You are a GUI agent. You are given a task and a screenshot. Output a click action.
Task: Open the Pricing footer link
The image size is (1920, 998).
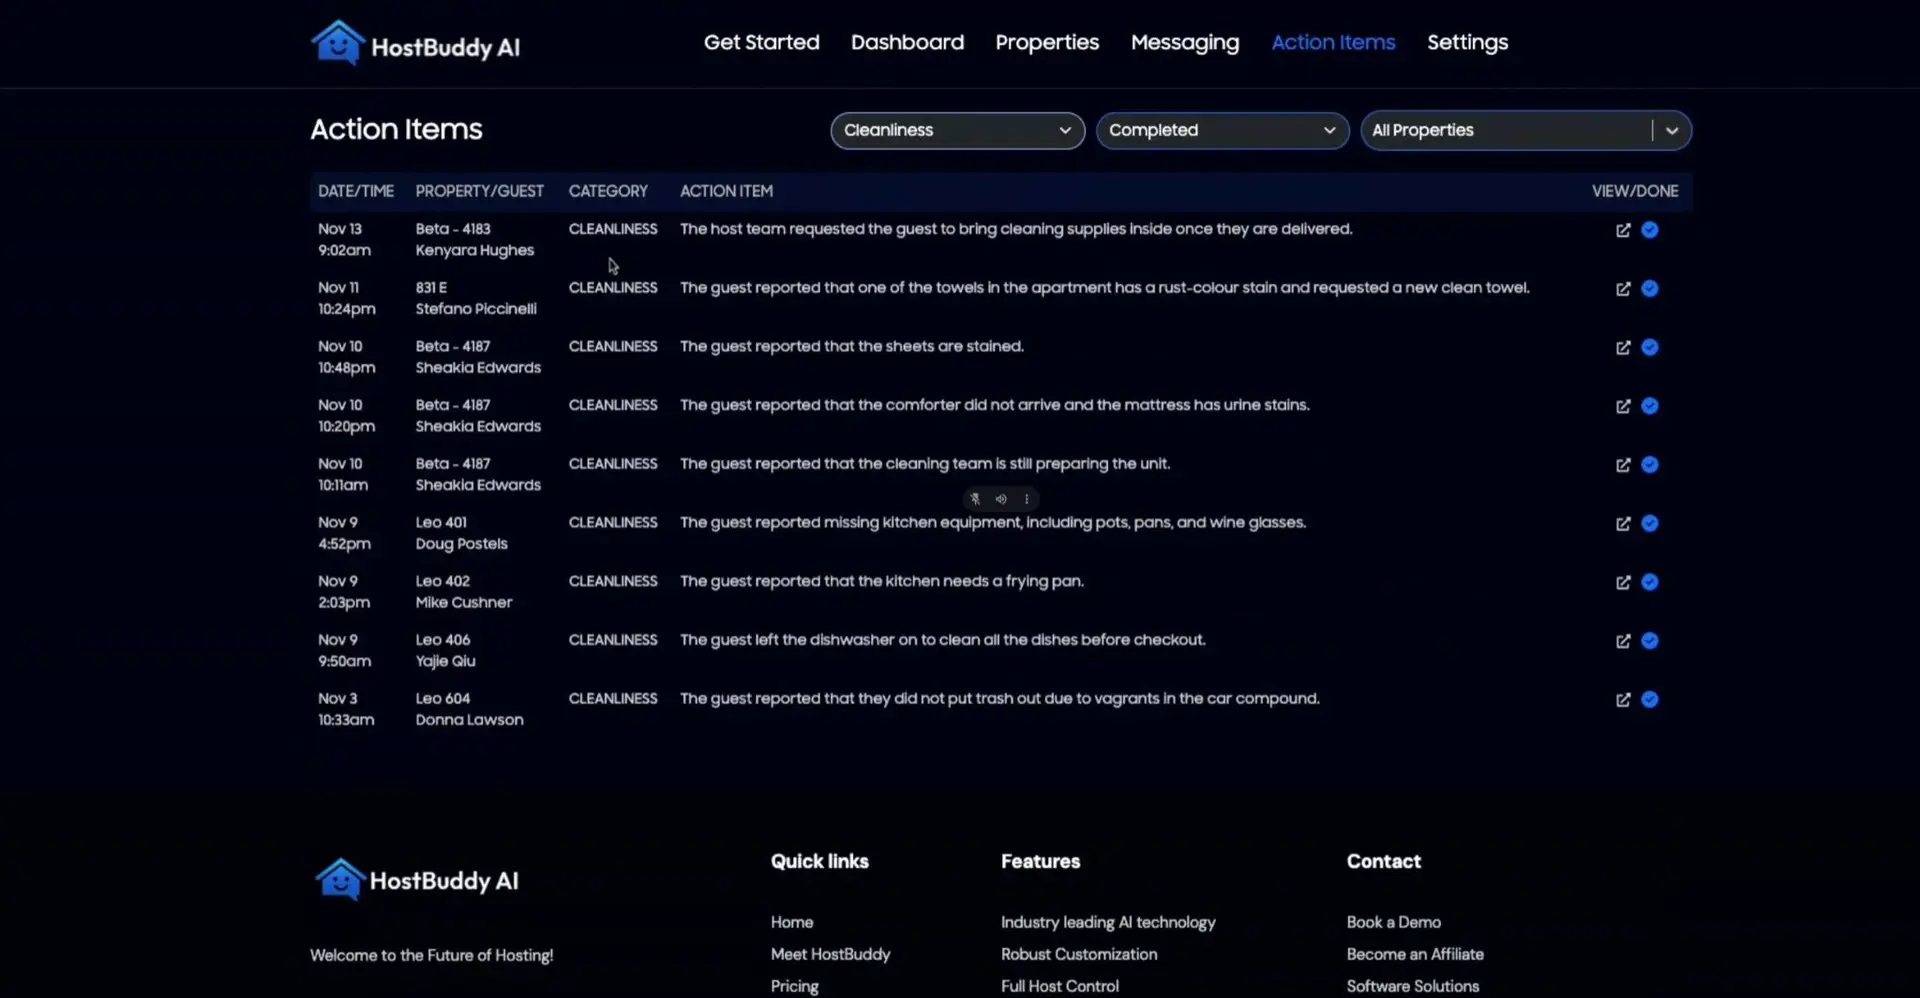click(x=794, y=986)
